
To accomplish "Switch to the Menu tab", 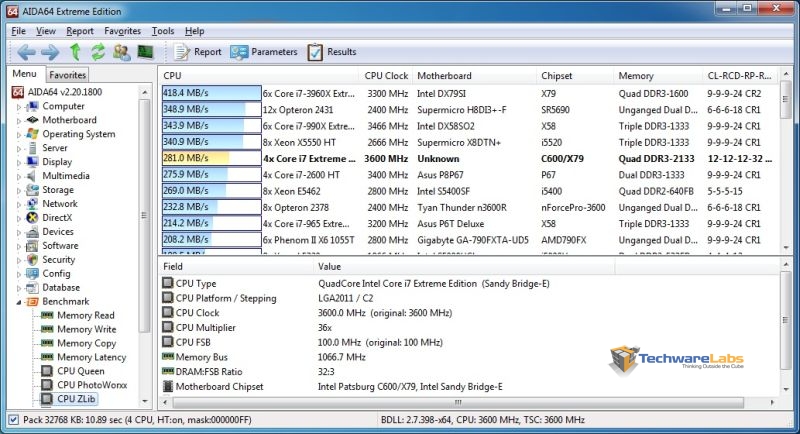I will (x=25, y=74).
